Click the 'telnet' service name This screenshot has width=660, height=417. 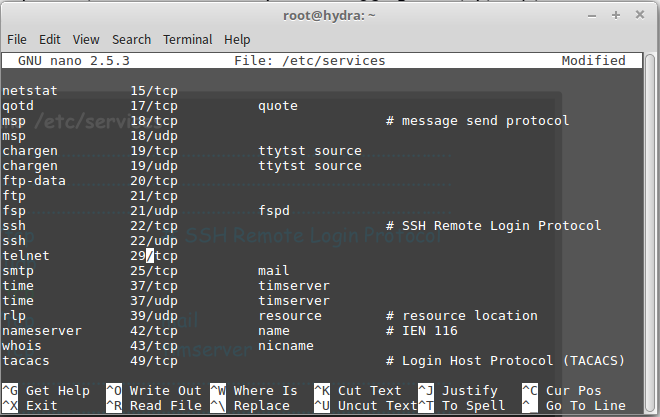pos(26,256)
